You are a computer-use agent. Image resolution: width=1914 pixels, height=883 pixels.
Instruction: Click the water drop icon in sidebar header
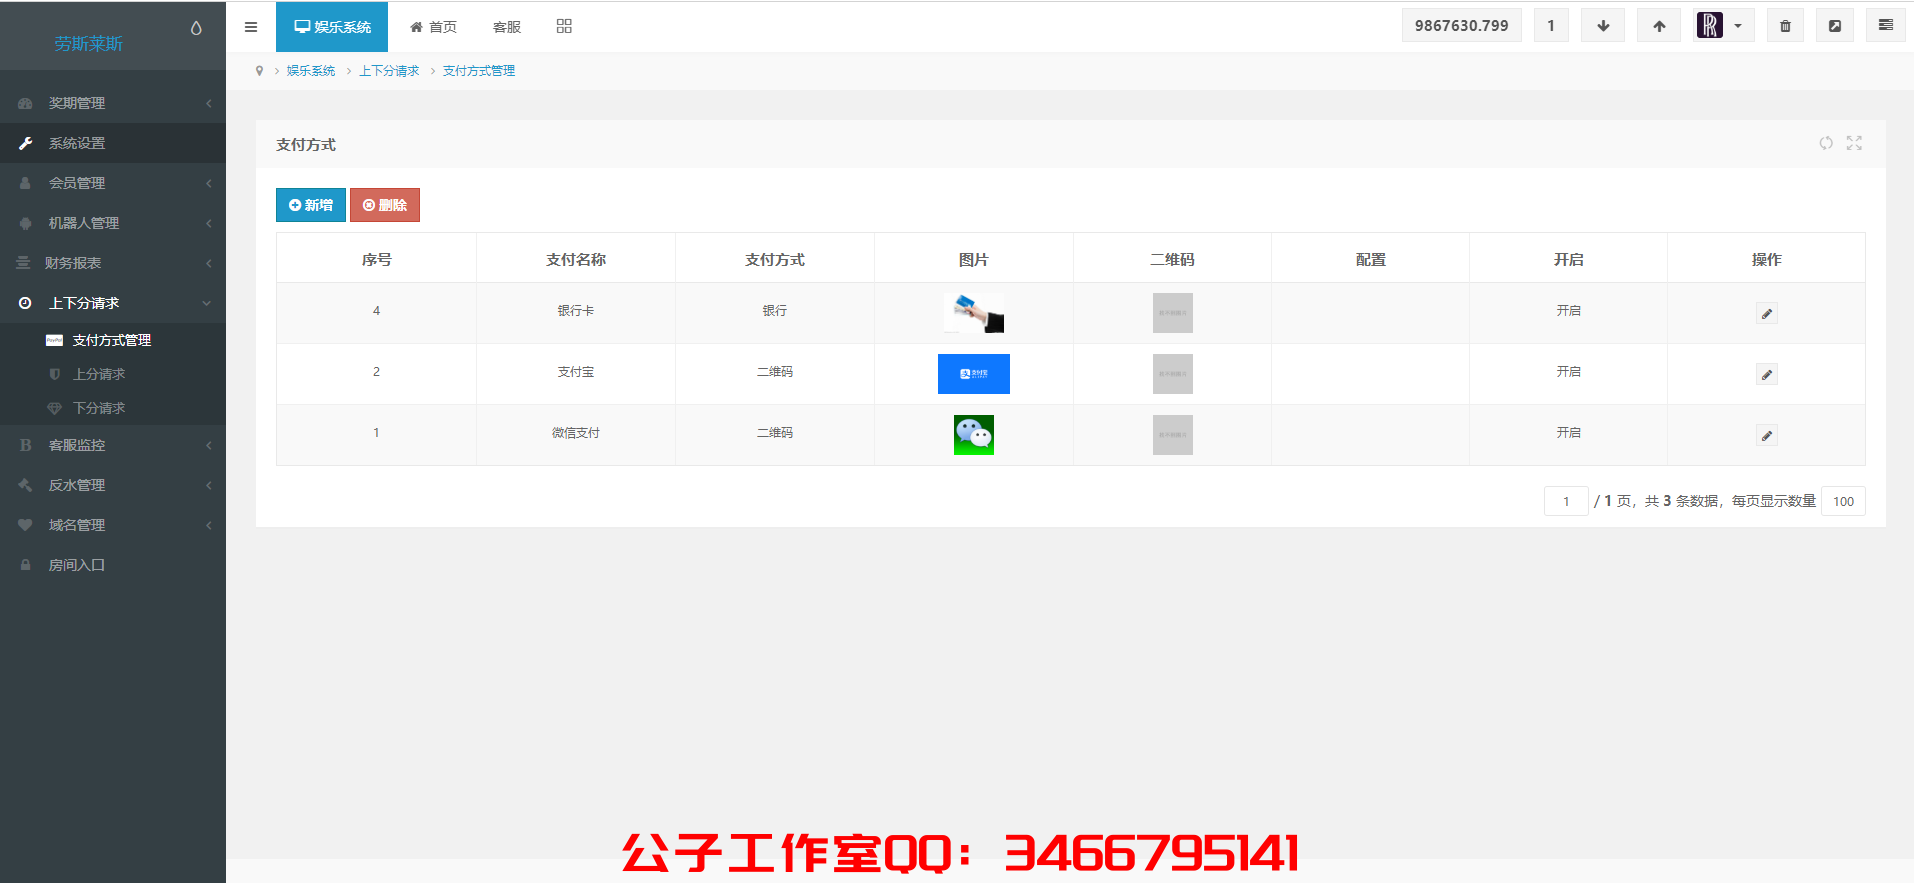(196, 28)
